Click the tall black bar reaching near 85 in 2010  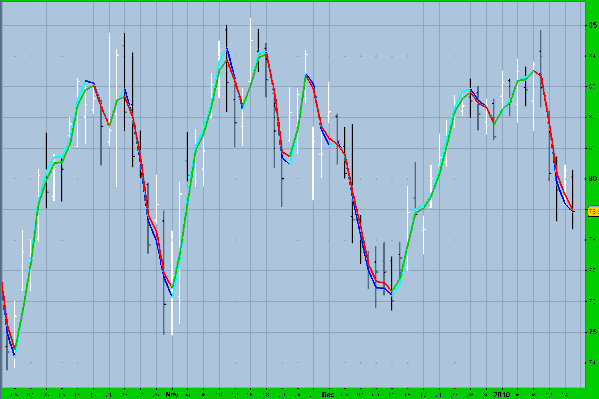[x=541, y=69]
